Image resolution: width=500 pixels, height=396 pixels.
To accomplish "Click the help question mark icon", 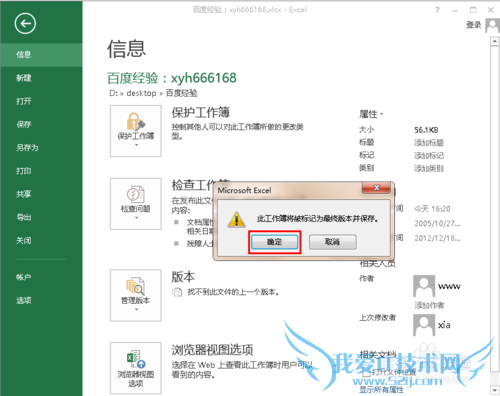I will tap(437, 10).
